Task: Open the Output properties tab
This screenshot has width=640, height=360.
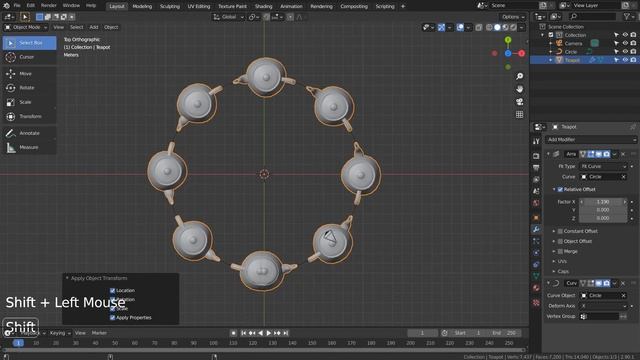Action: [536, 168]
